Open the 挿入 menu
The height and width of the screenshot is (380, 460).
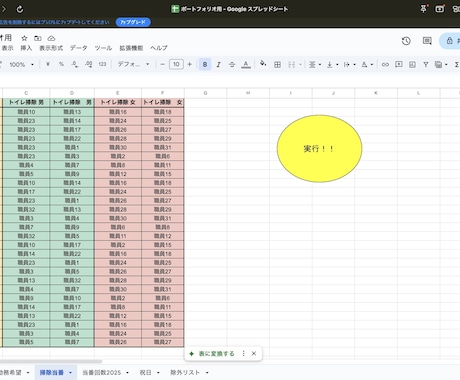(26, 48)
